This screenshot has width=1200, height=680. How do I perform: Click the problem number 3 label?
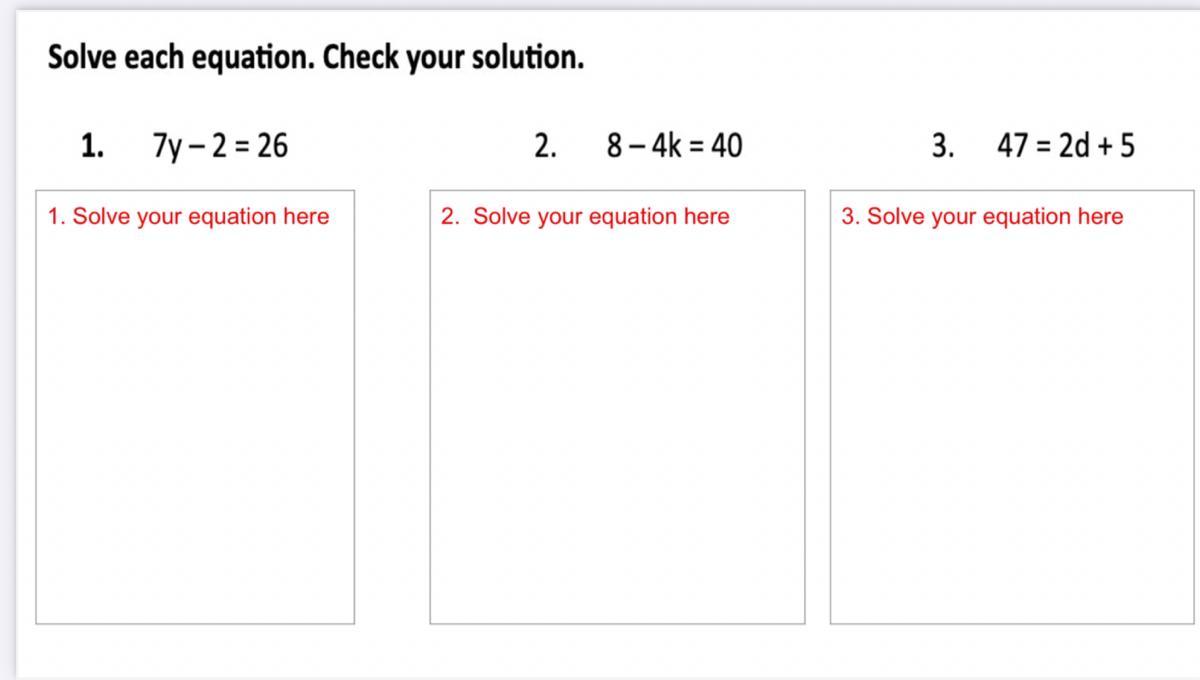tap(943, 146)
